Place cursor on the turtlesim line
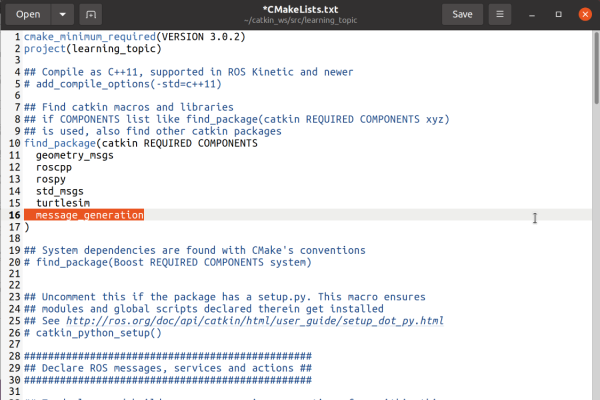The width and height of the screenshot is (600, 400). [x=62, y=203]
